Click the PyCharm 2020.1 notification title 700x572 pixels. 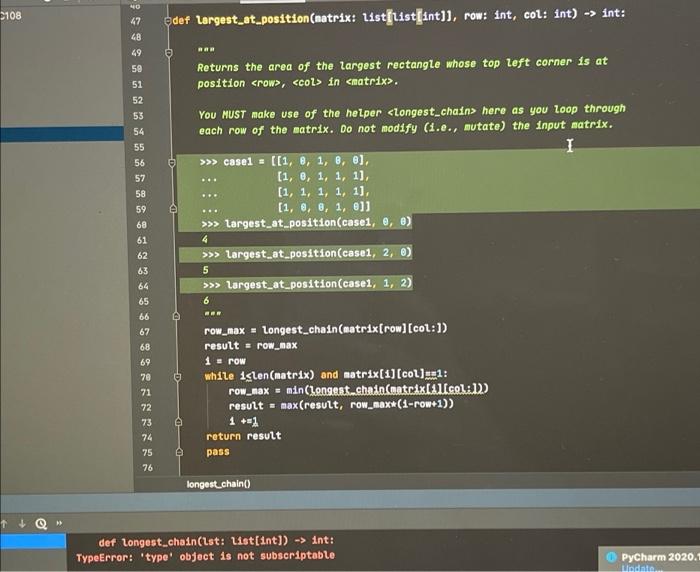pyautogui.click(x=660, y=557)
